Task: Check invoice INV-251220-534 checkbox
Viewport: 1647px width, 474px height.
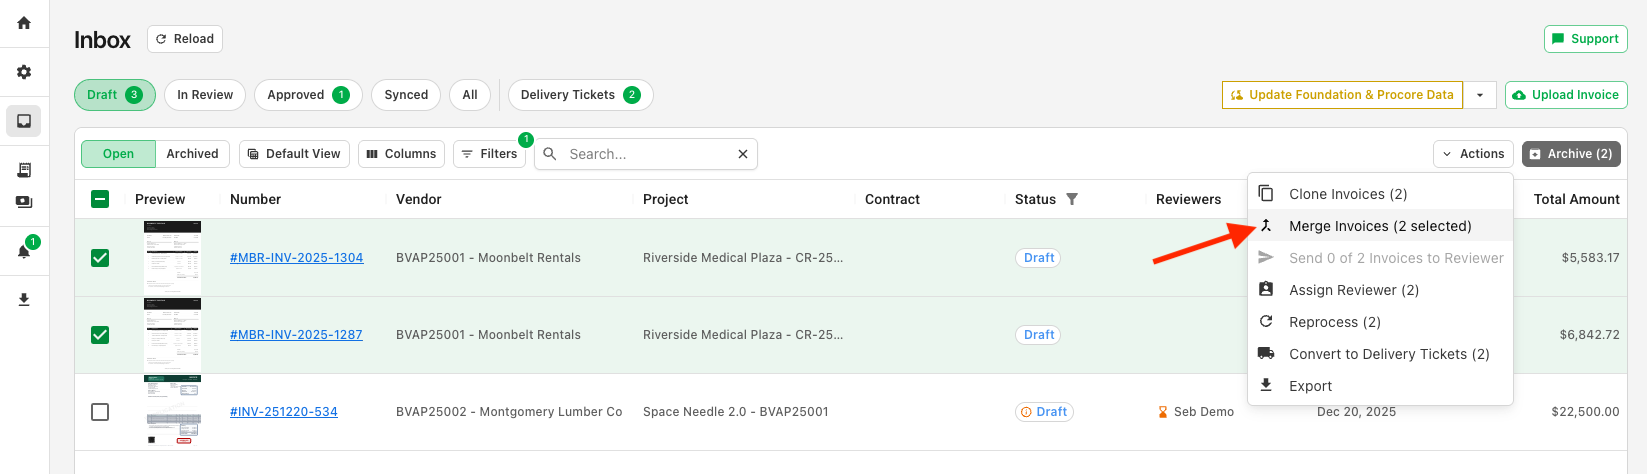Action: pos(100,412)
